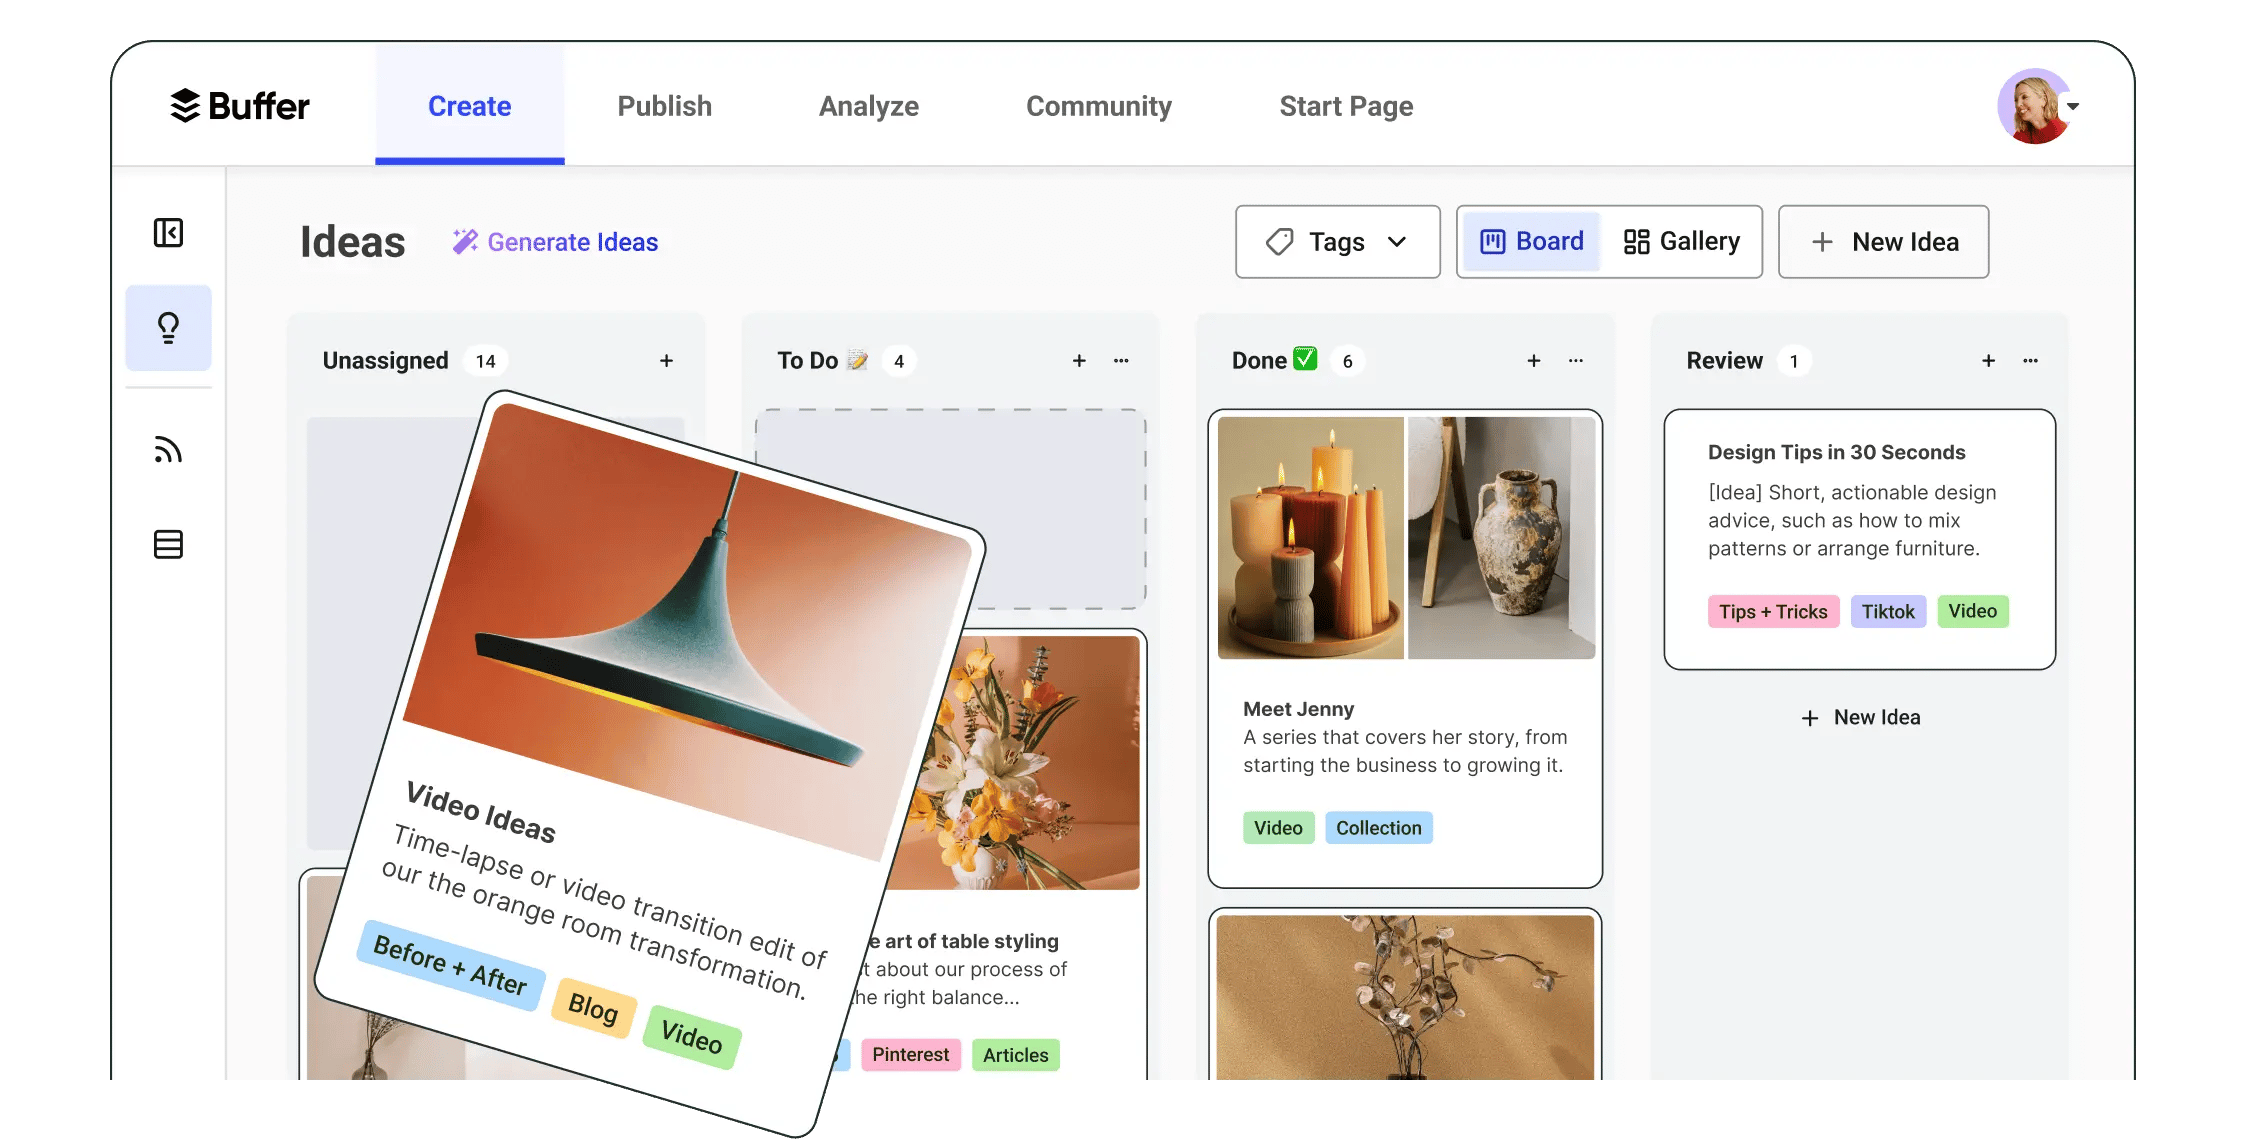Add an idea to the Done column via plus

click(1533, 360)
